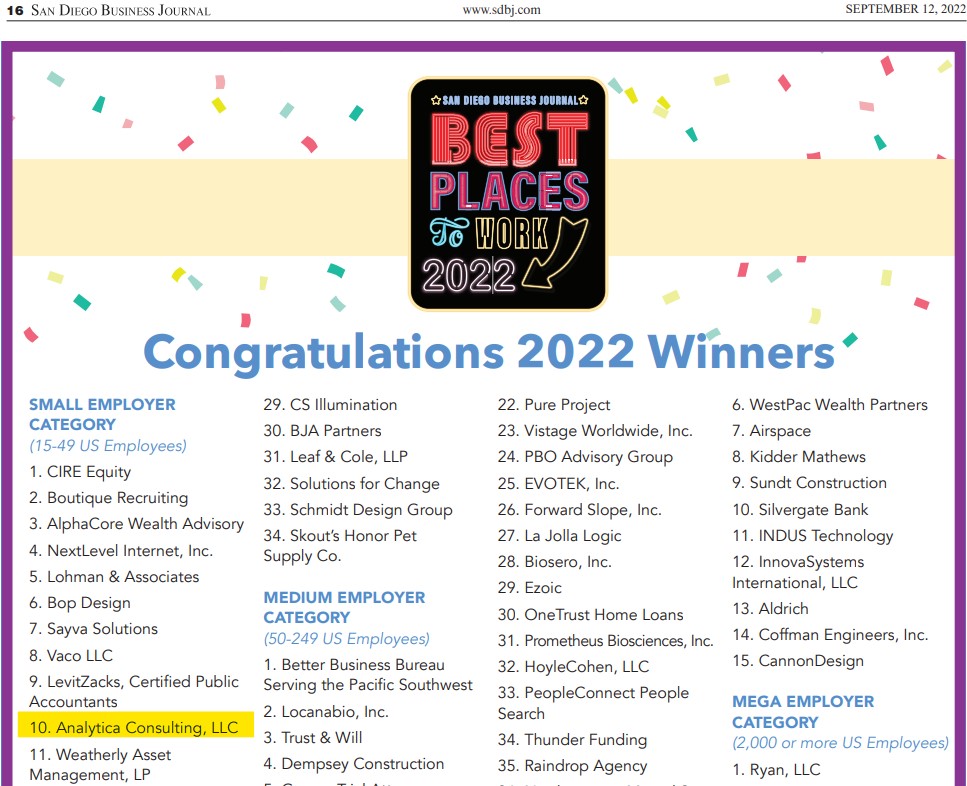Click the Kidder Mathews entry

(799, 457)
